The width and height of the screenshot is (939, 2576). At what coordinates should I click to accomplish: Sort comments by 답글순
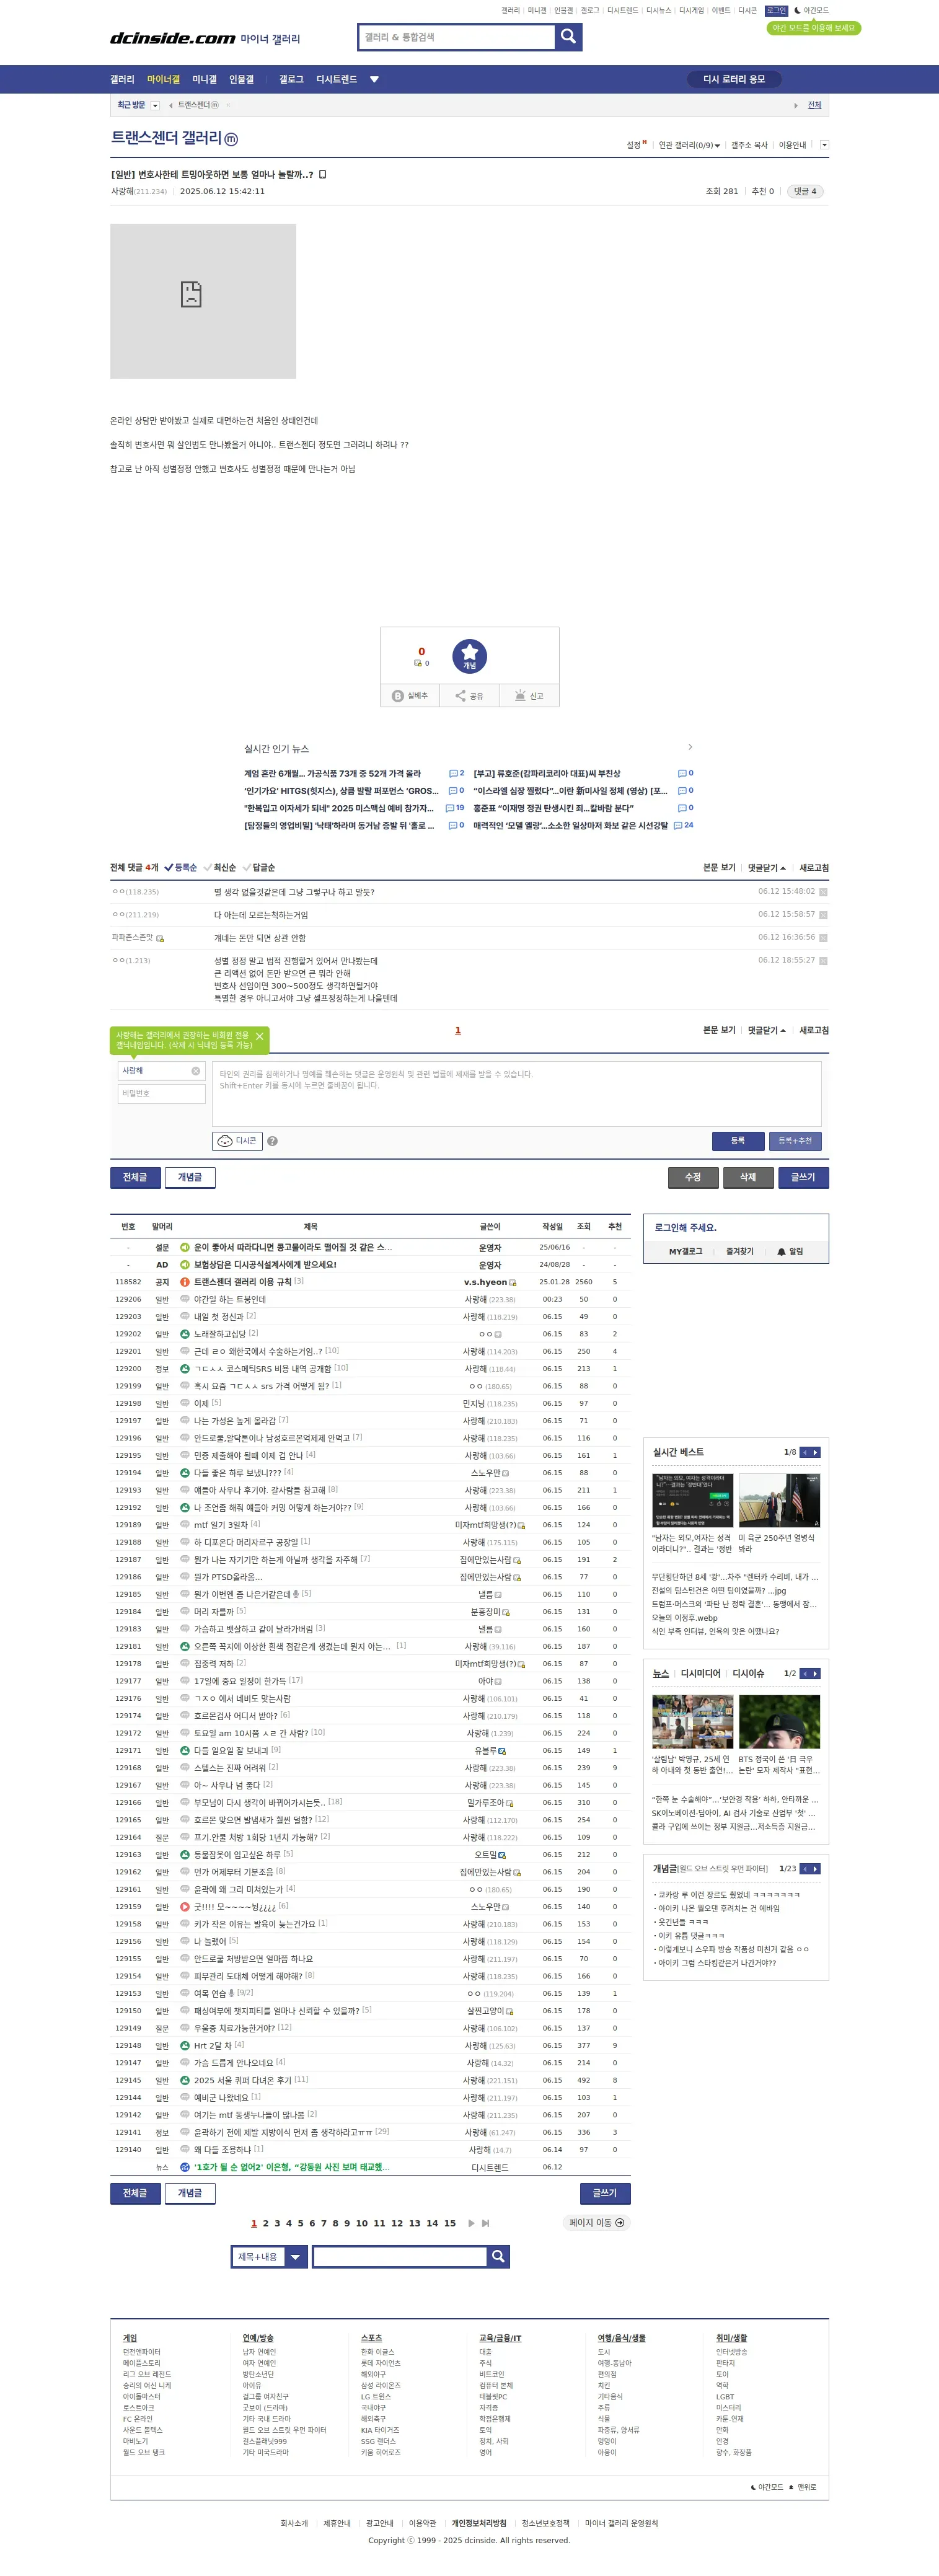click(259, 868)
